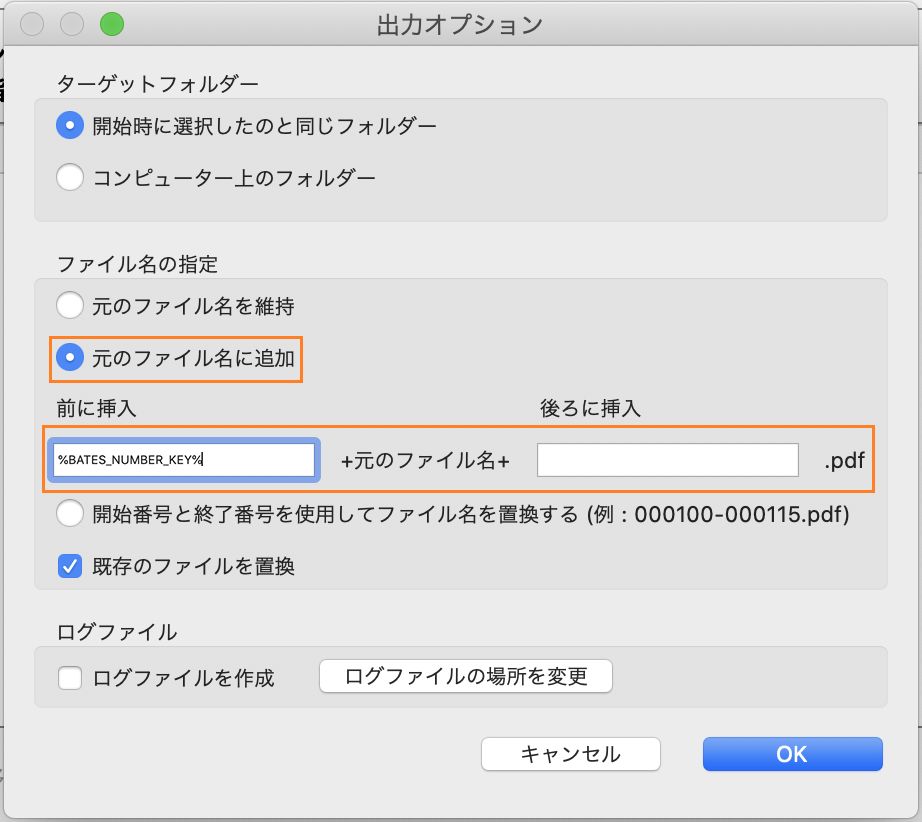Viewport: 922px width, 822px height.
Task: Select the 元のファイル名を維持 radio option
Action: [x=70, y=307]
